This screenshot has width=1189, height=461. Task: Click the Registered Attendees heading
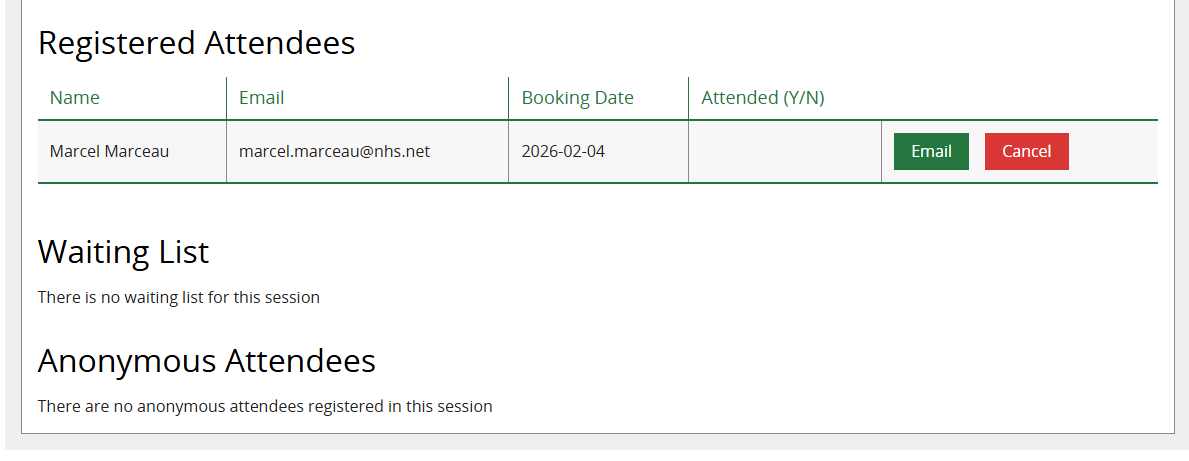point(196,43)
